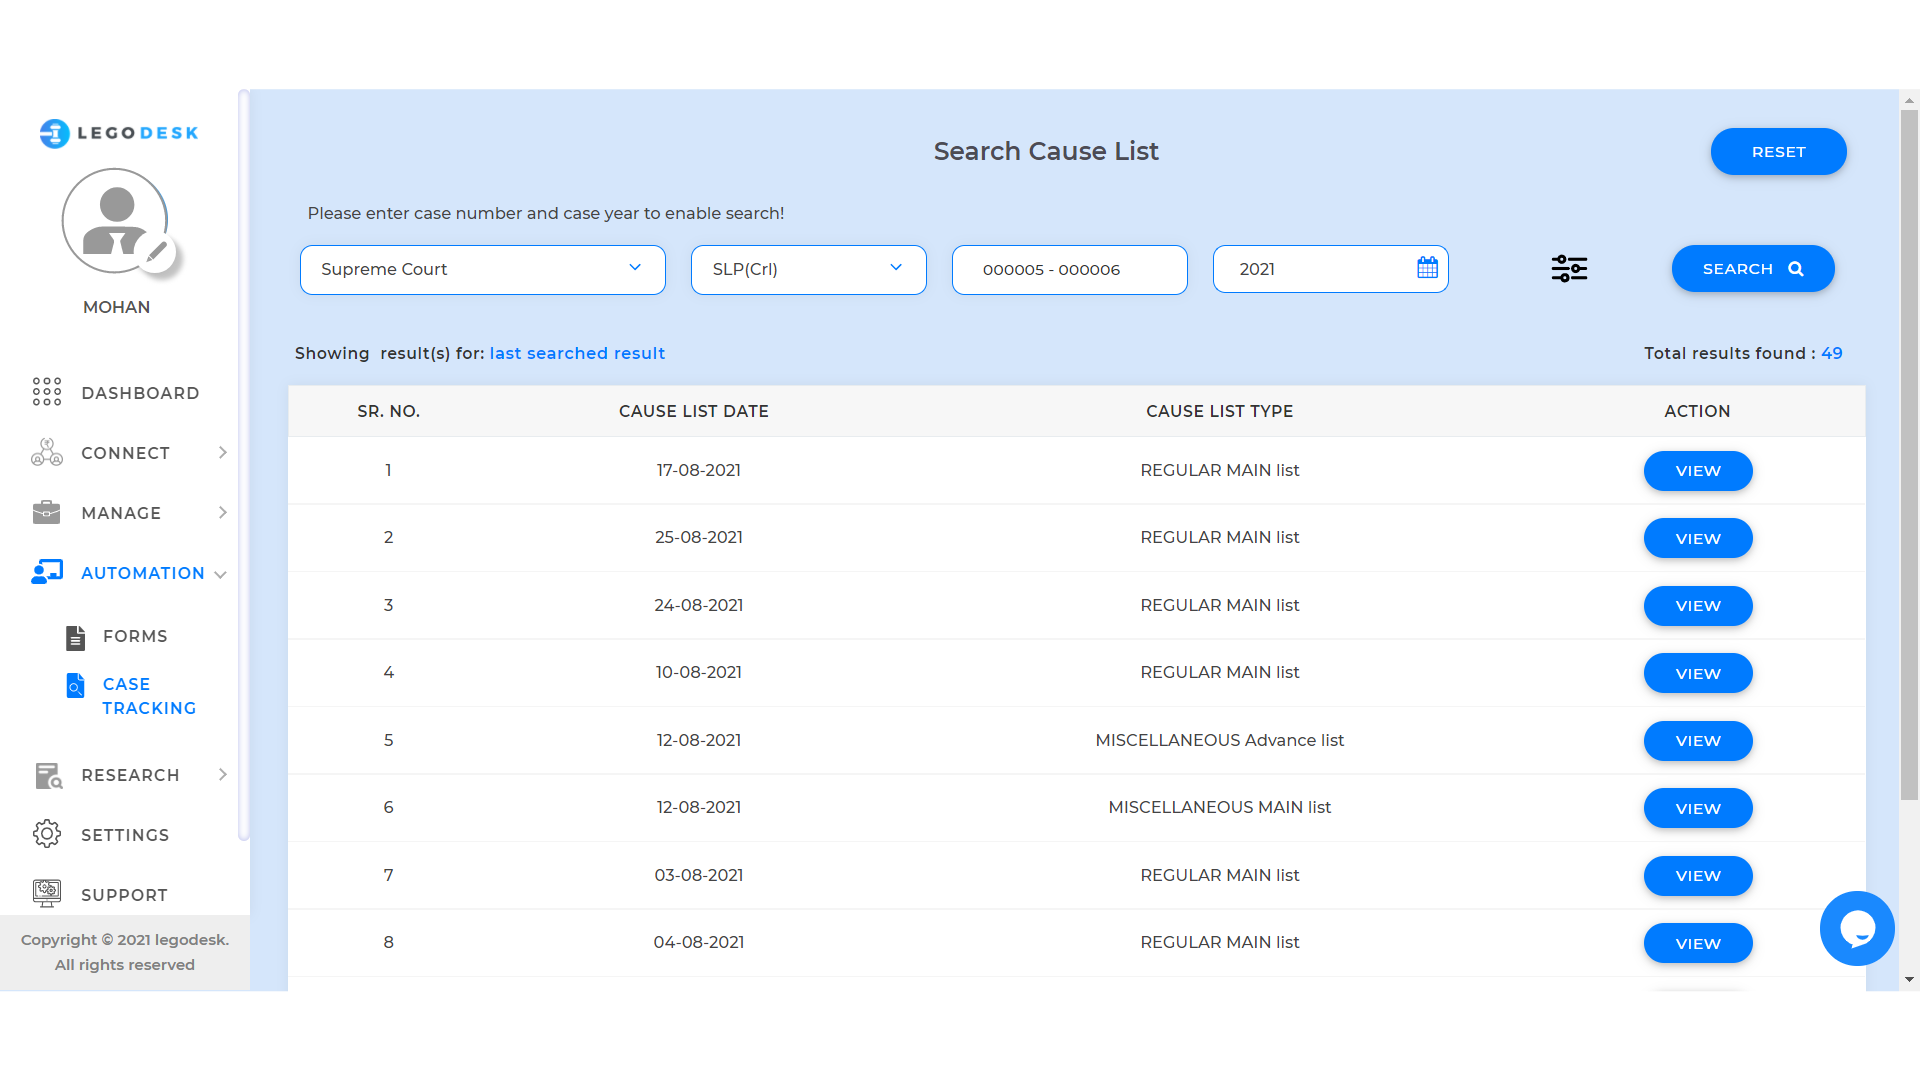Open advanced filter sliders icon
The width and height of the screenshot is (1920, 1080).
pyautogui.click(x=1569, y=268)
